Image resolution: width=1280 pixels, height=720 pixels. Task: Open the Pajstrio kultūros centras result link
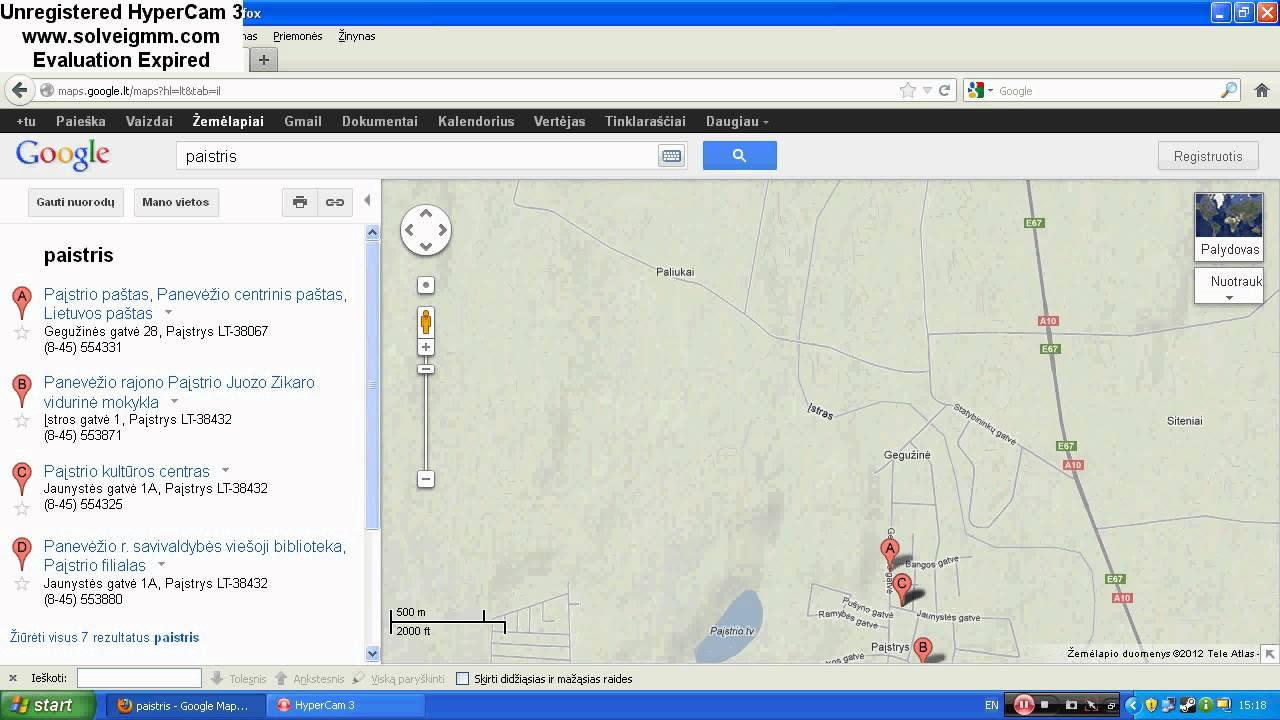pos(127,471)
